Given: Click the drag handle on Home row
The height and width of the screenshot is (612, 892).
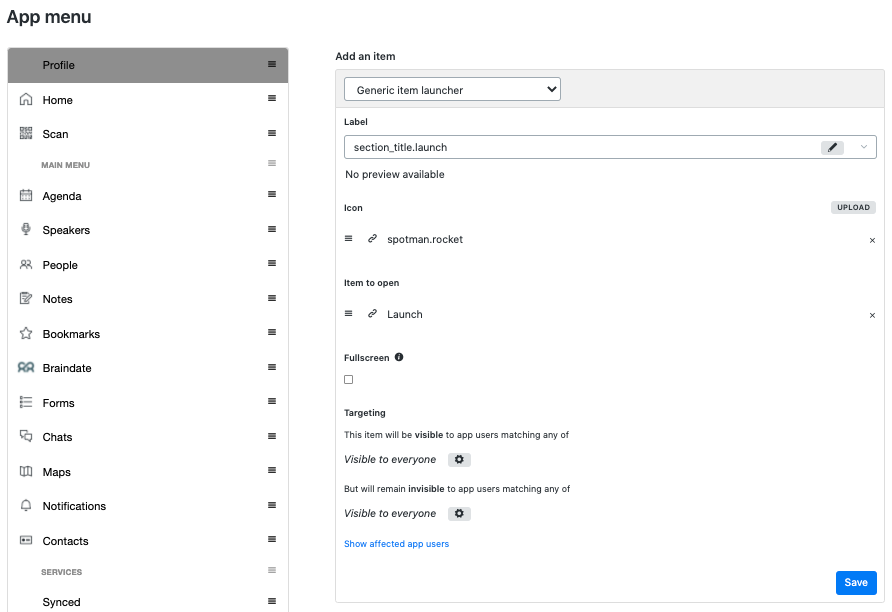Looking at the screenshot, I should click(x=272, y=98).
